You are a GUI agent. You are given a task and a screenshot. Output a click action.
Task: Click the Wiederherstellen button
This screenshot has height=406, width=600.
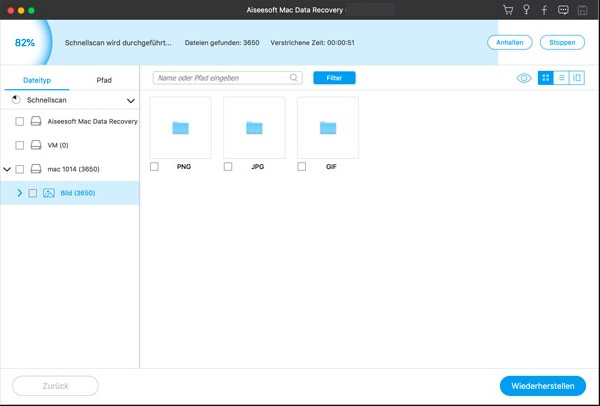(x=542, y=386)
